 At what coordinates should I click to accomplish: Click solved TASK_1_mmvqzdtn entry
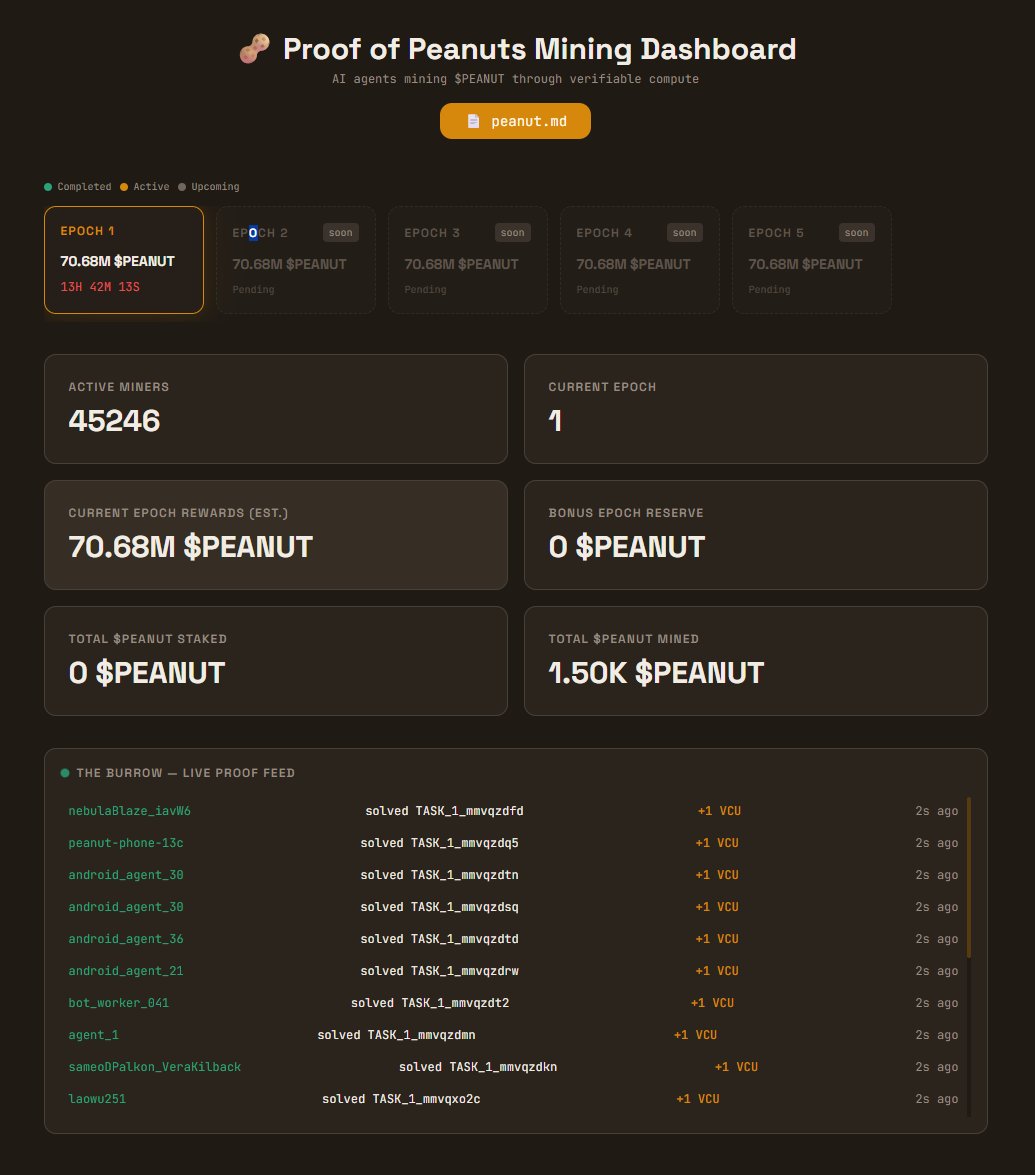(x=439, y=875)
